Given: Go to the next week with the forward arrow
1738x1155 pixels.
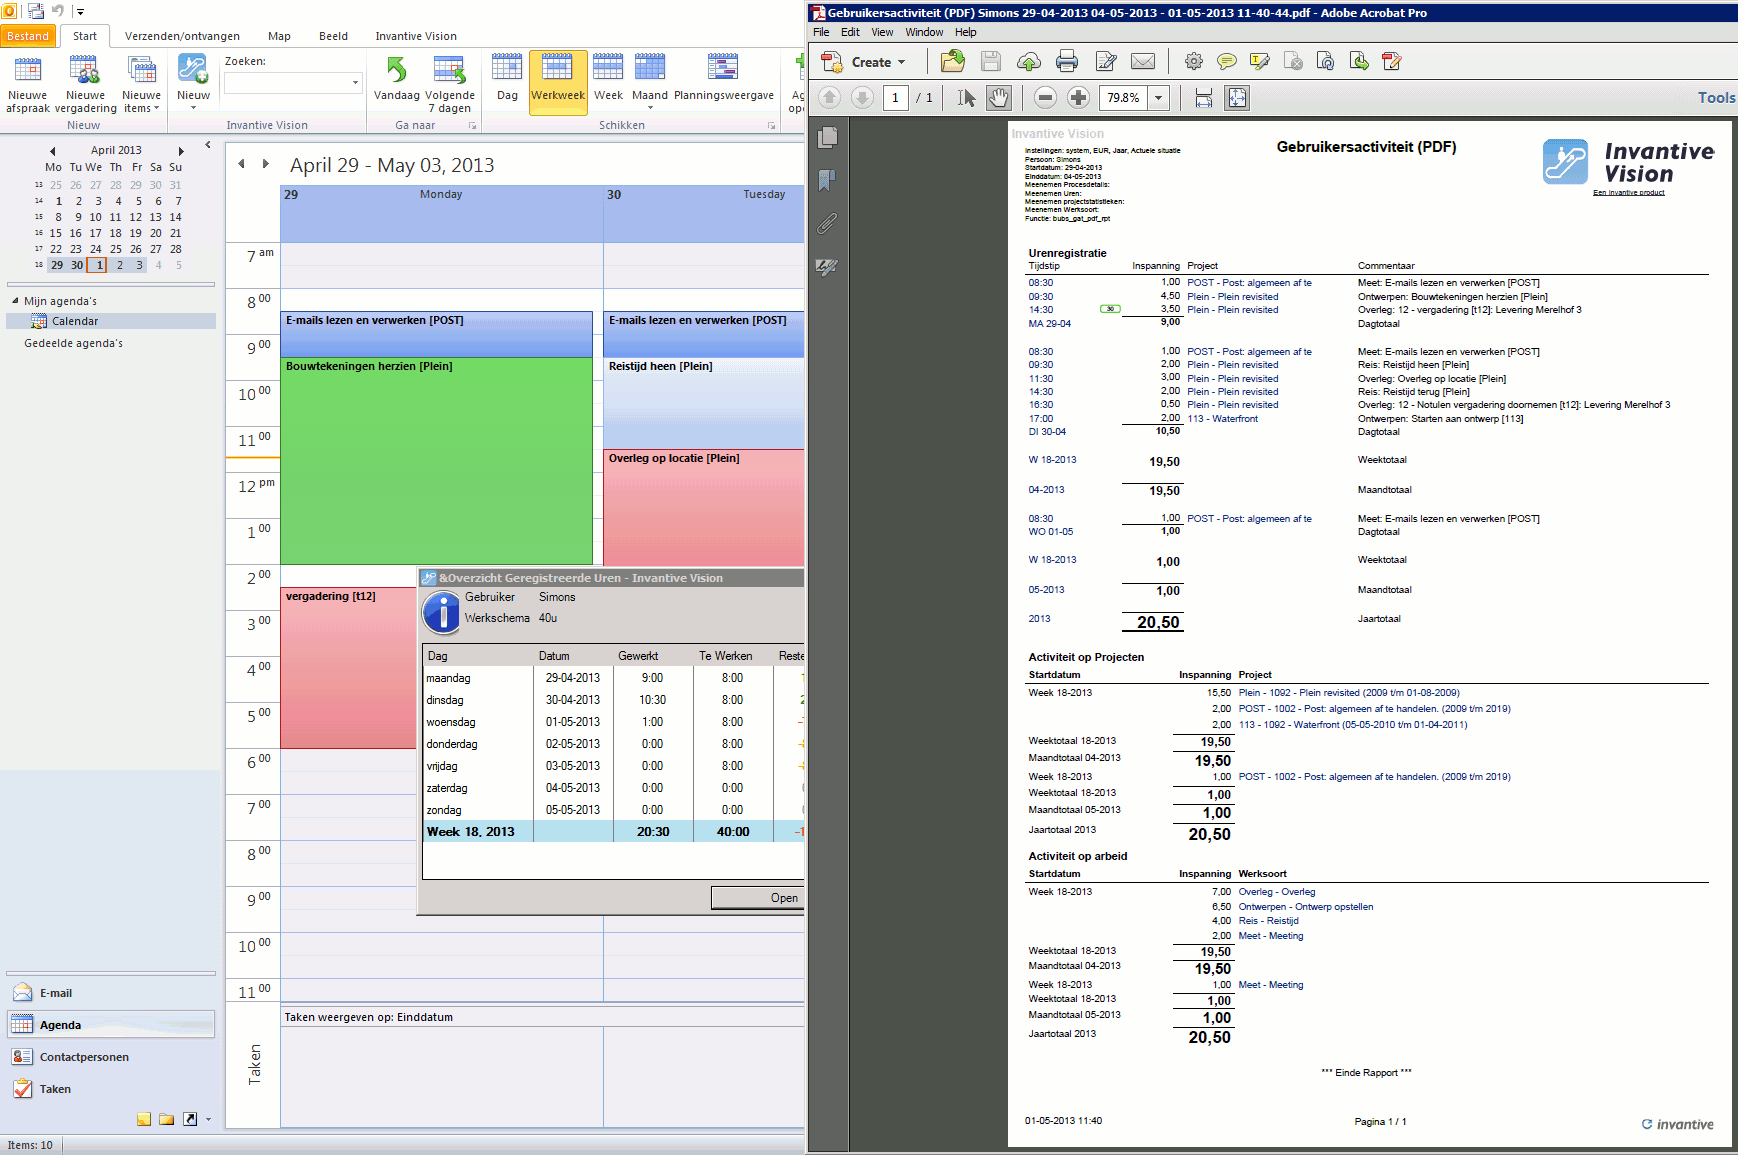Looking at the screenshot, I should 265,164.
